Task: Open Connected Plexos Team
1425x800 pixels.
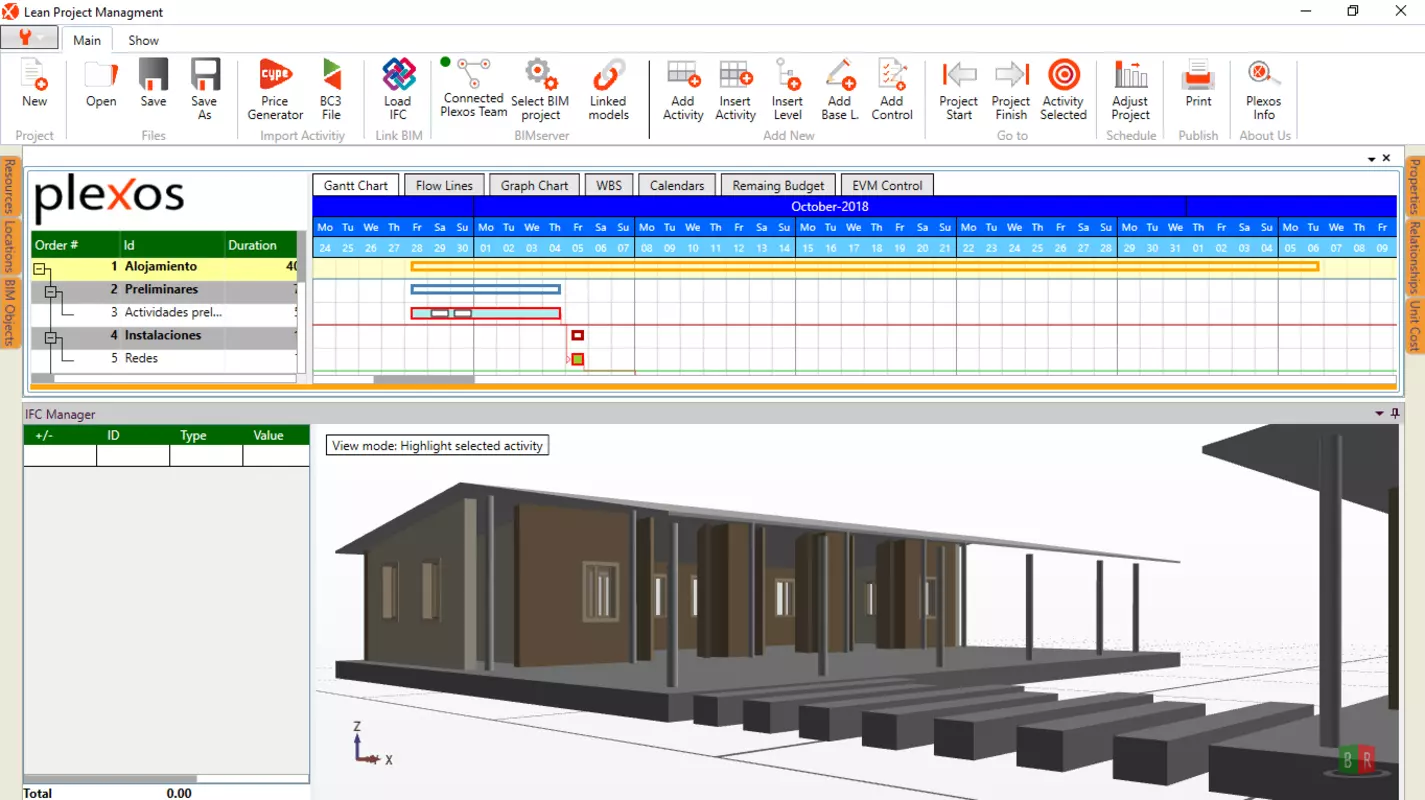Action: pyautogui.click(x=473, y=88)
